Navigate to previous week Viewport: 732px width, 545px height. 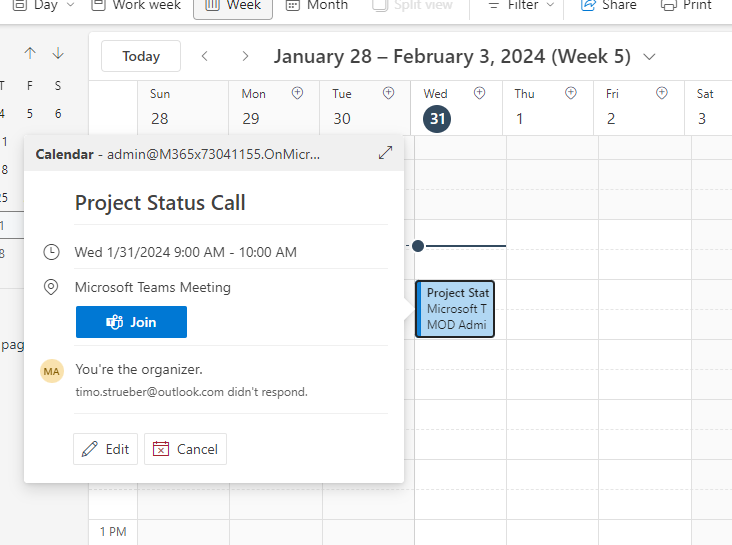coord(205,56)
